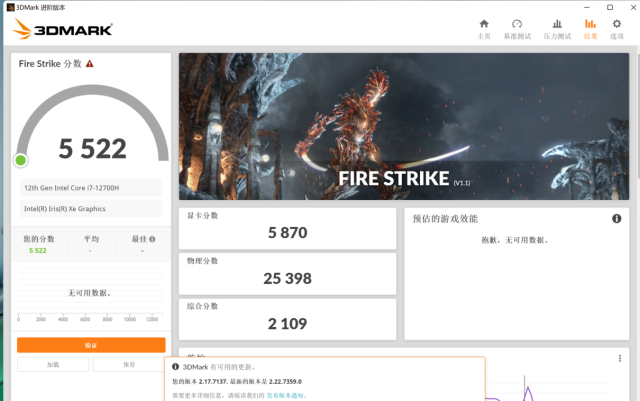The height and width of the screenshot is (401, 640).
Task: Maximize the 3DMark window
Action: 610,7
